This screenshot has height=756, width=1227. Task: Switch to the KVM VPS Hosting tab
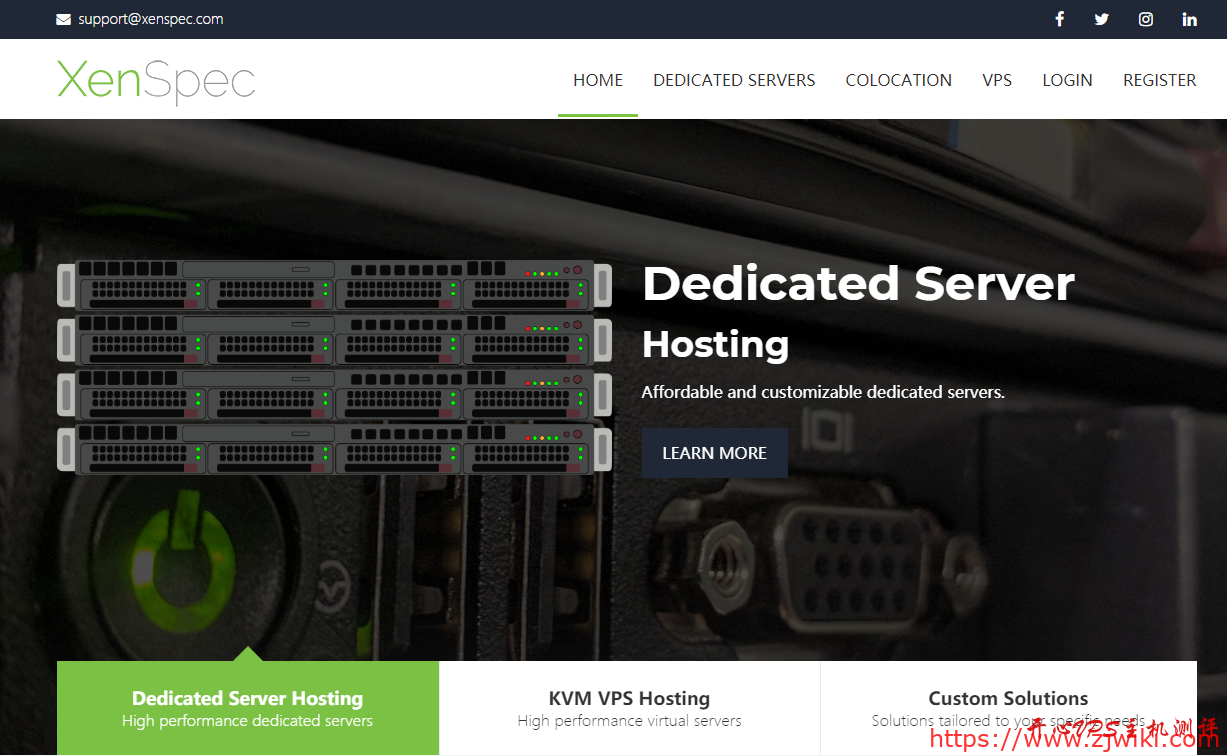pos(629,708)
